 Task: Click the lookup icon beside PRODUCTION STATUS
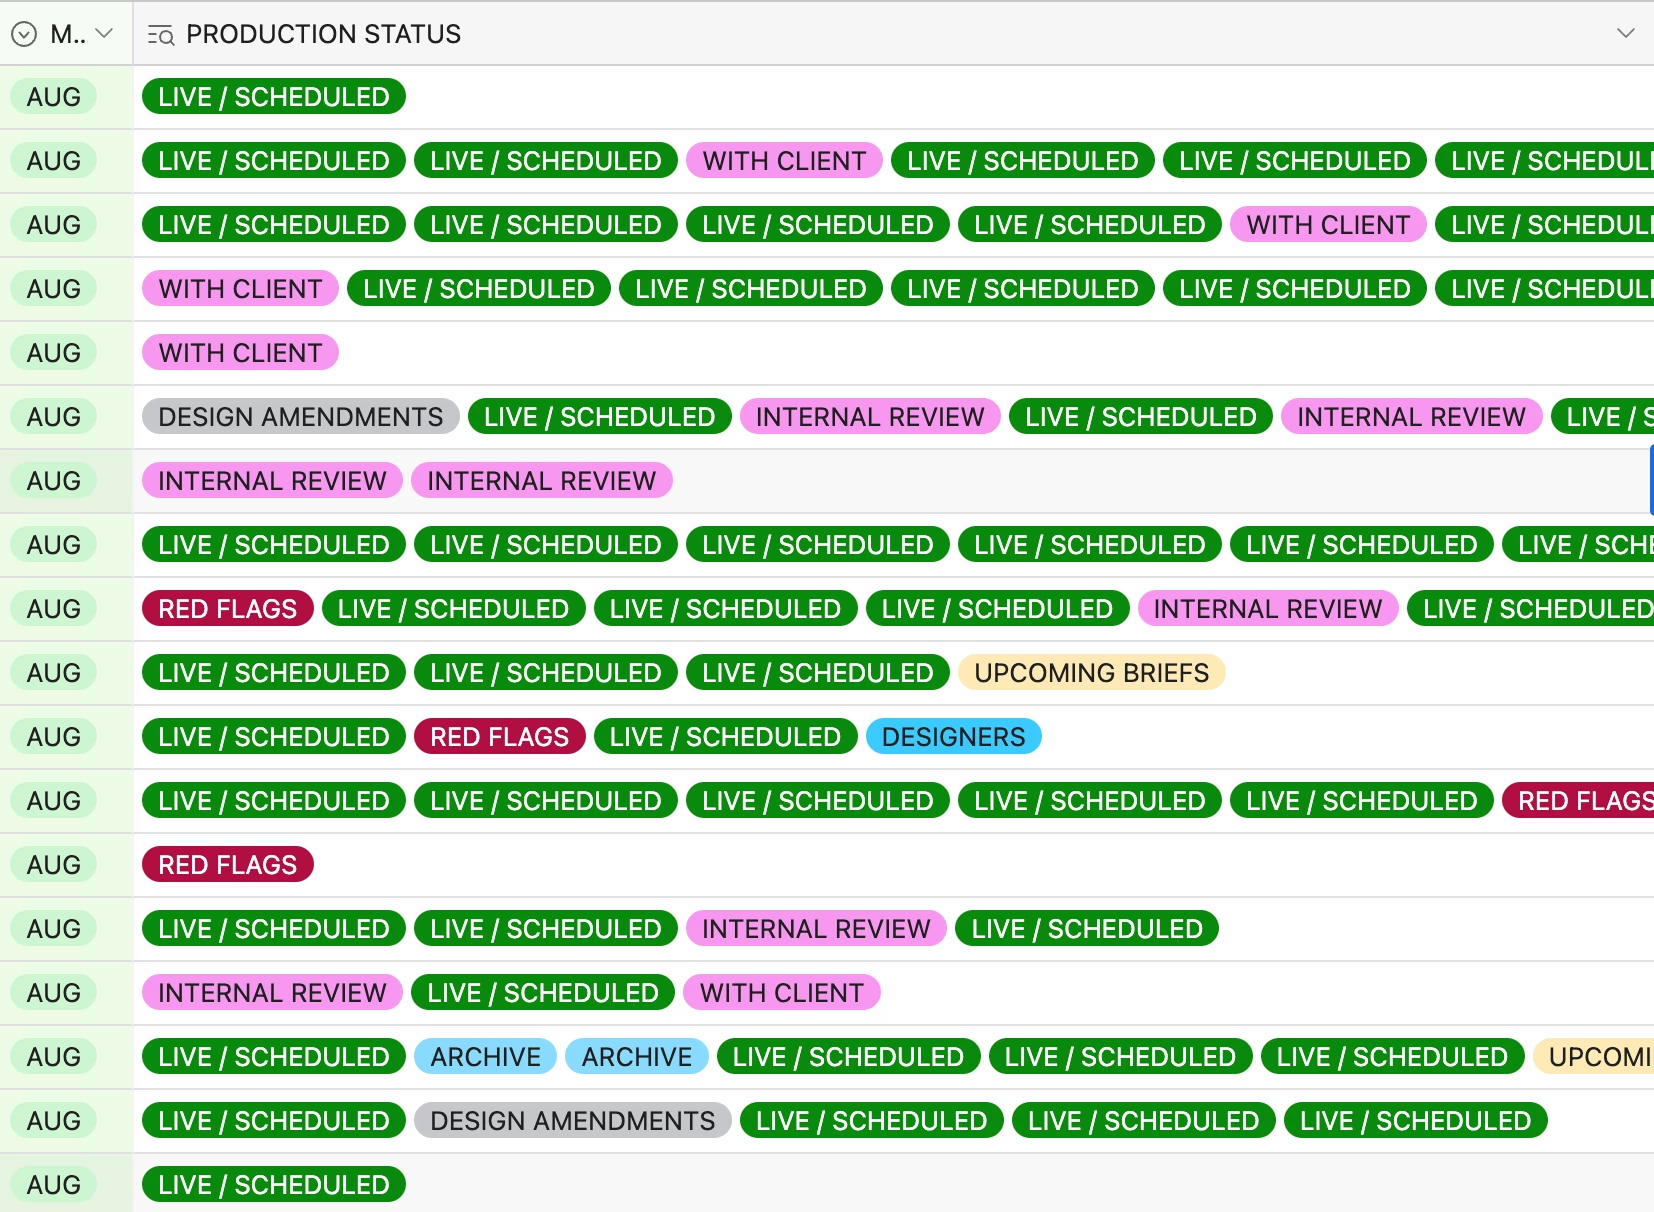point(161,36)
